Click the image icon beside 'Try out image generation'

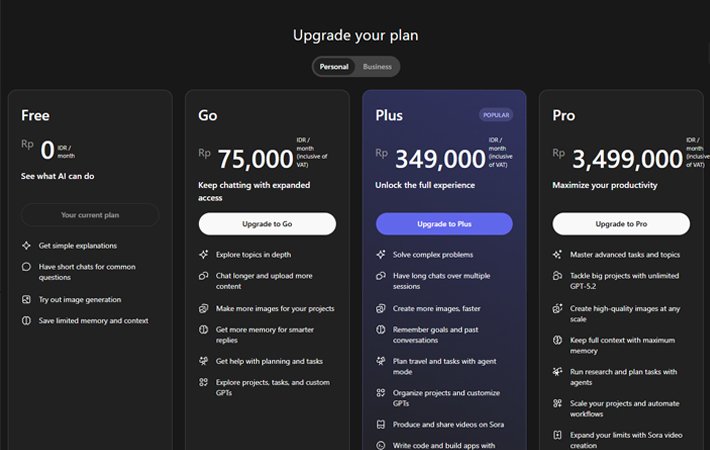26,299
